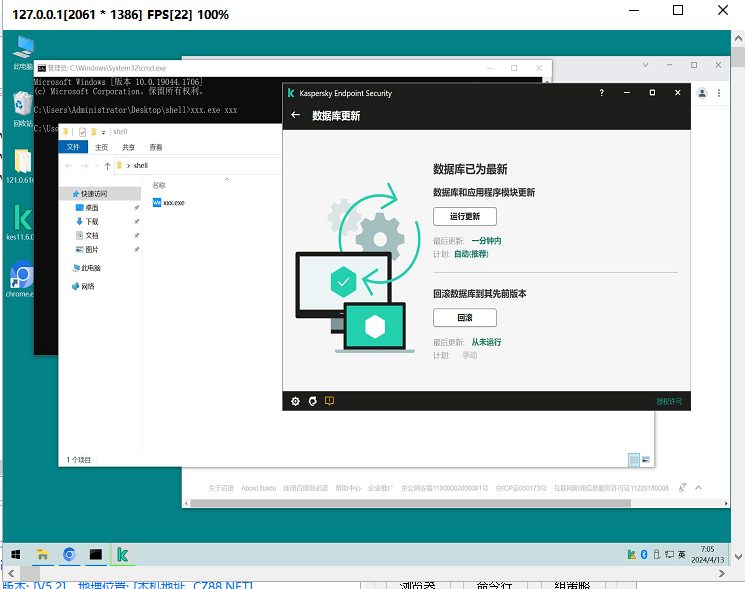Switch to large icons view in Explorer
Screen dimensions: 745x589
[646, 459]
